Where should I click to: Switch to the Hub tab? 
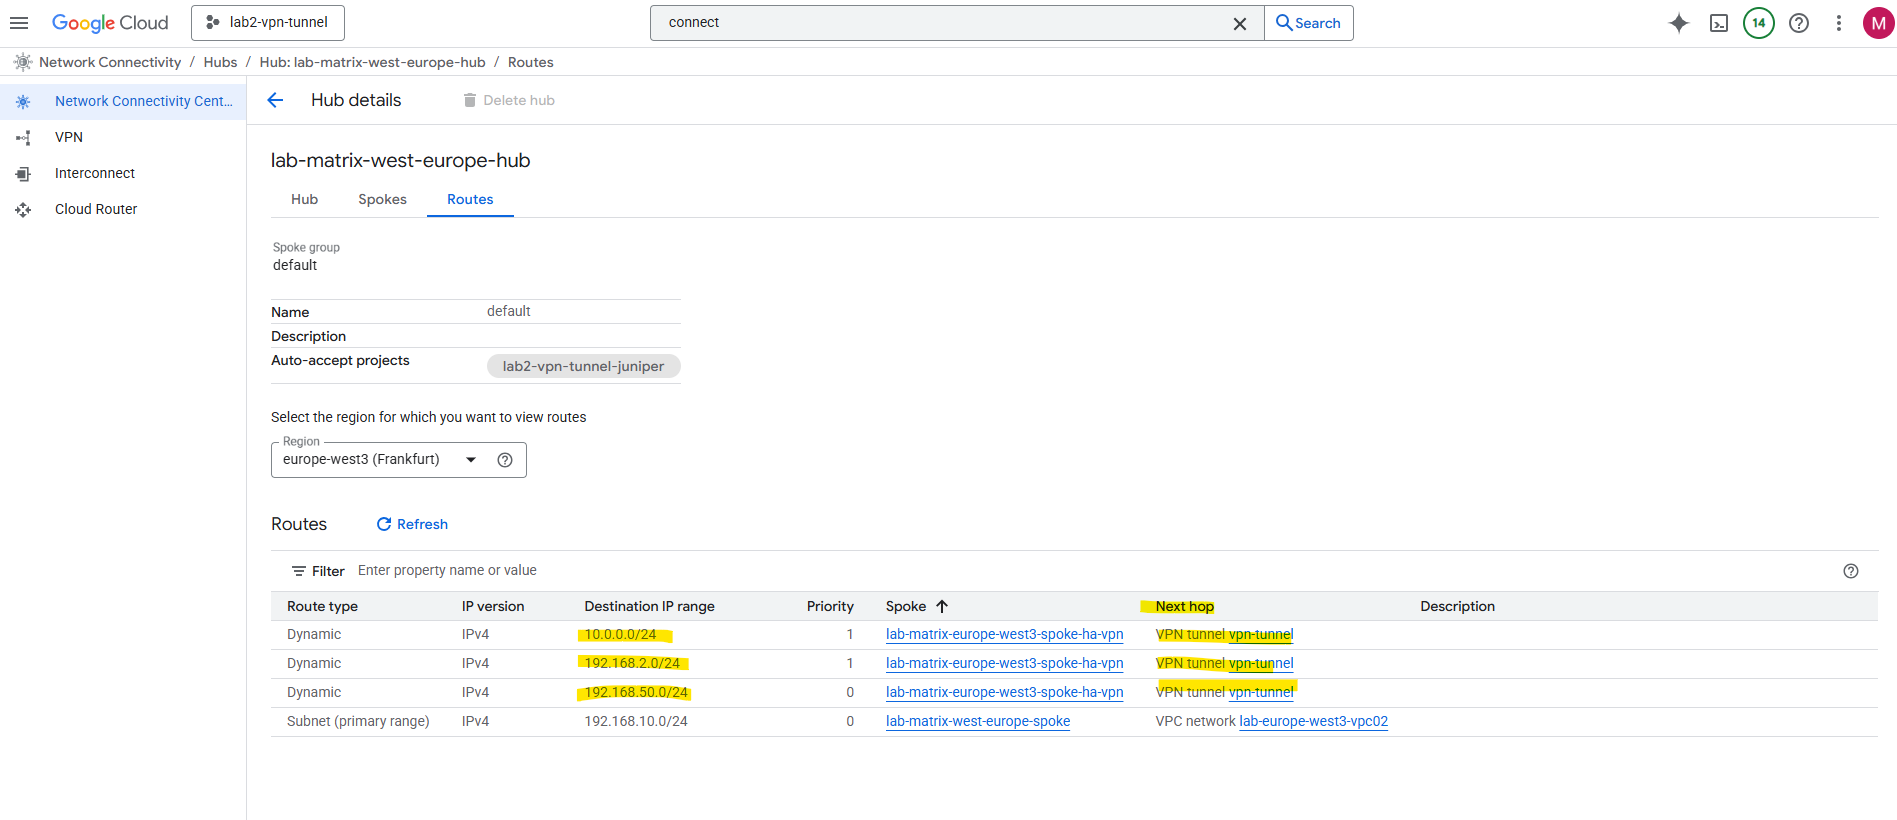tap(304, 199)
